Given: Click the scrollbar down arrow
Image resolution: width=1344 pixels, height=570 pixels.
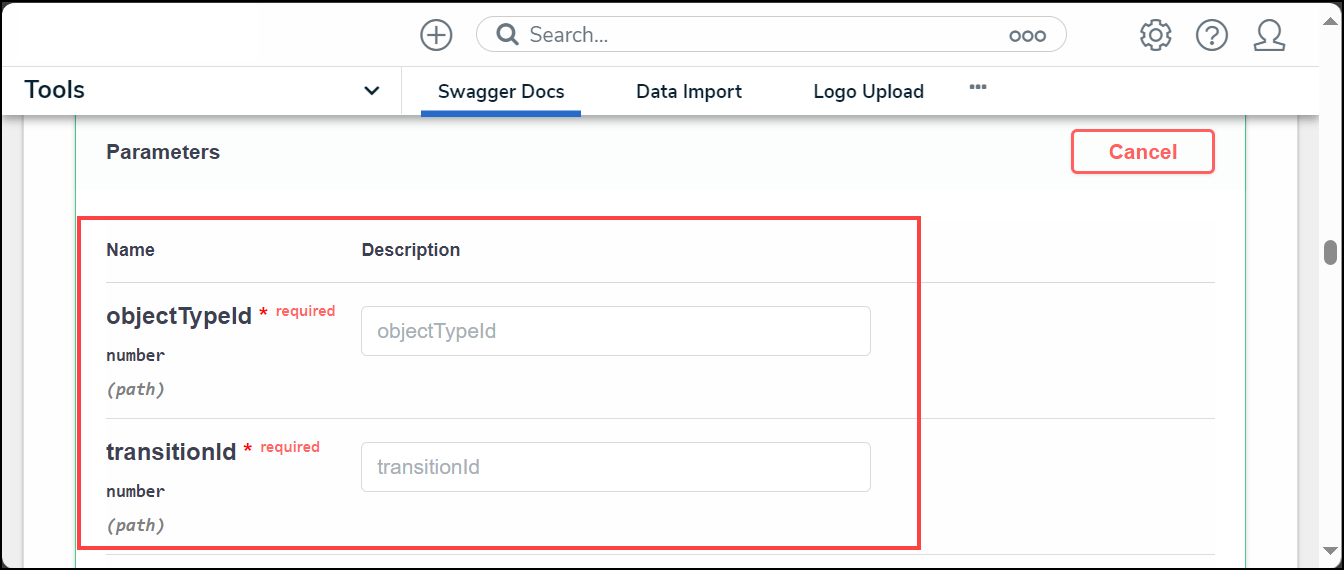Looking at the screenshot, I should click(1330, 550).
